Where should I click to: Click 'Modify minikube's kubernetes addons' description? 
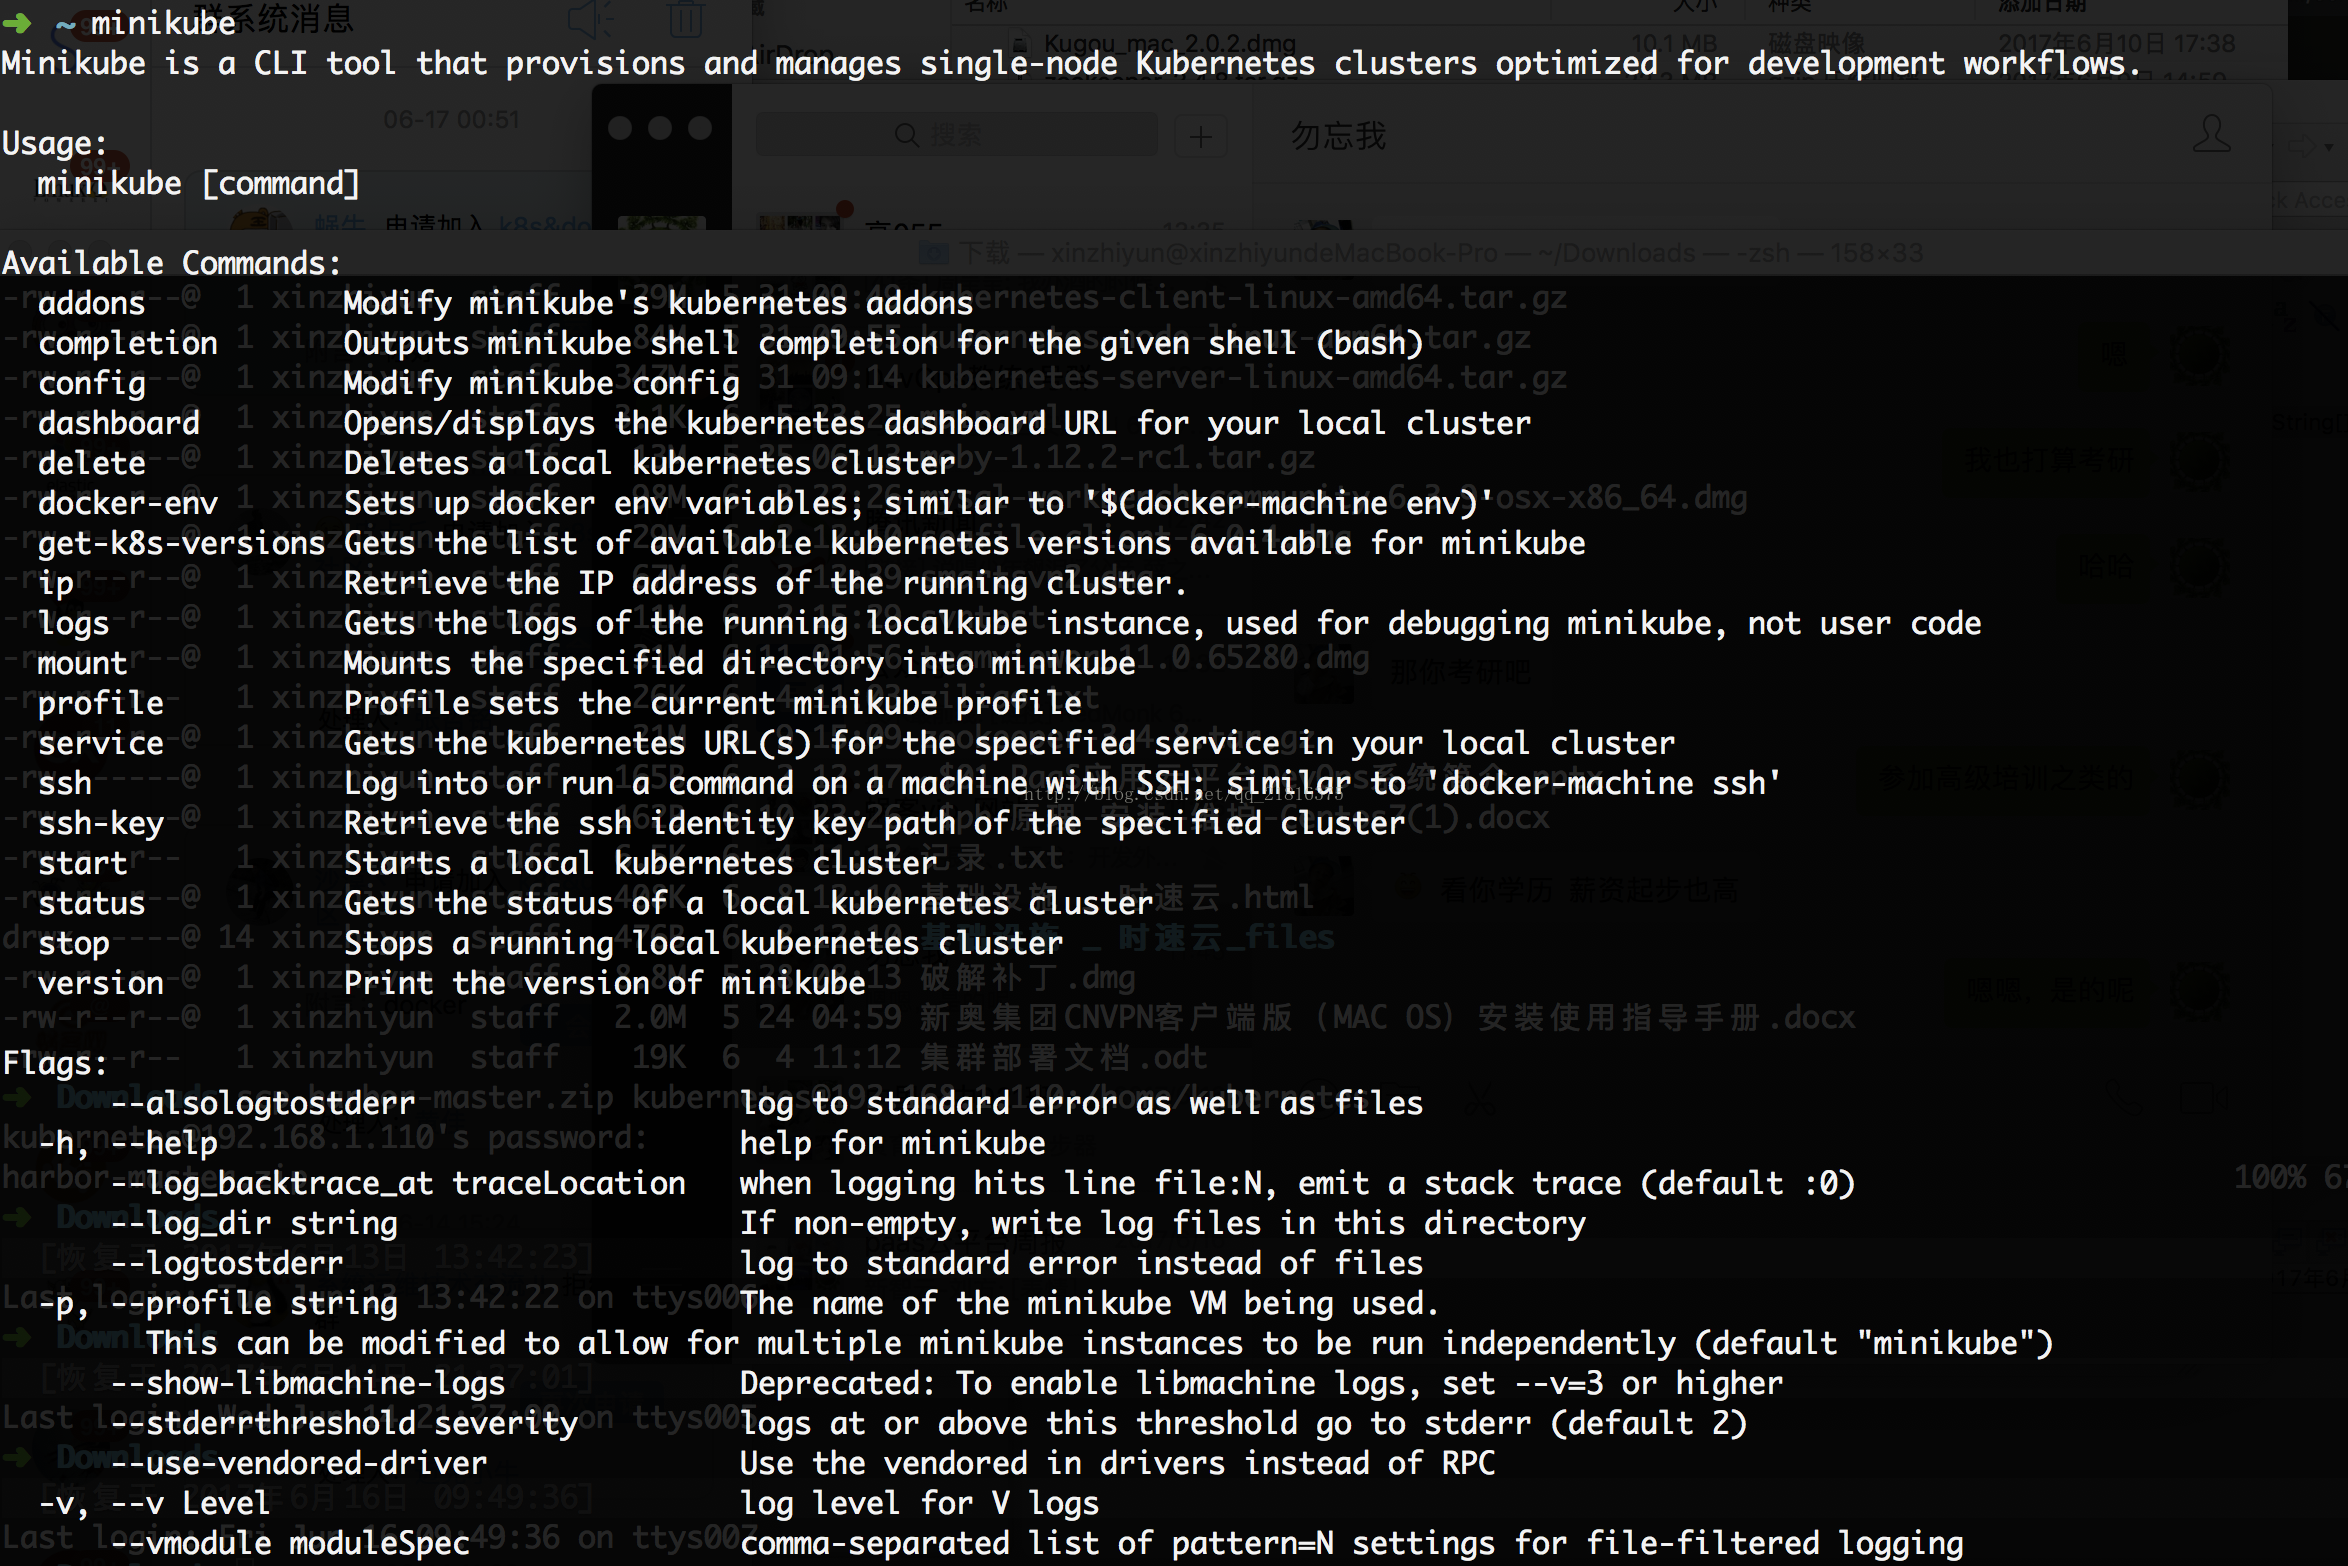tap(658, 303)
